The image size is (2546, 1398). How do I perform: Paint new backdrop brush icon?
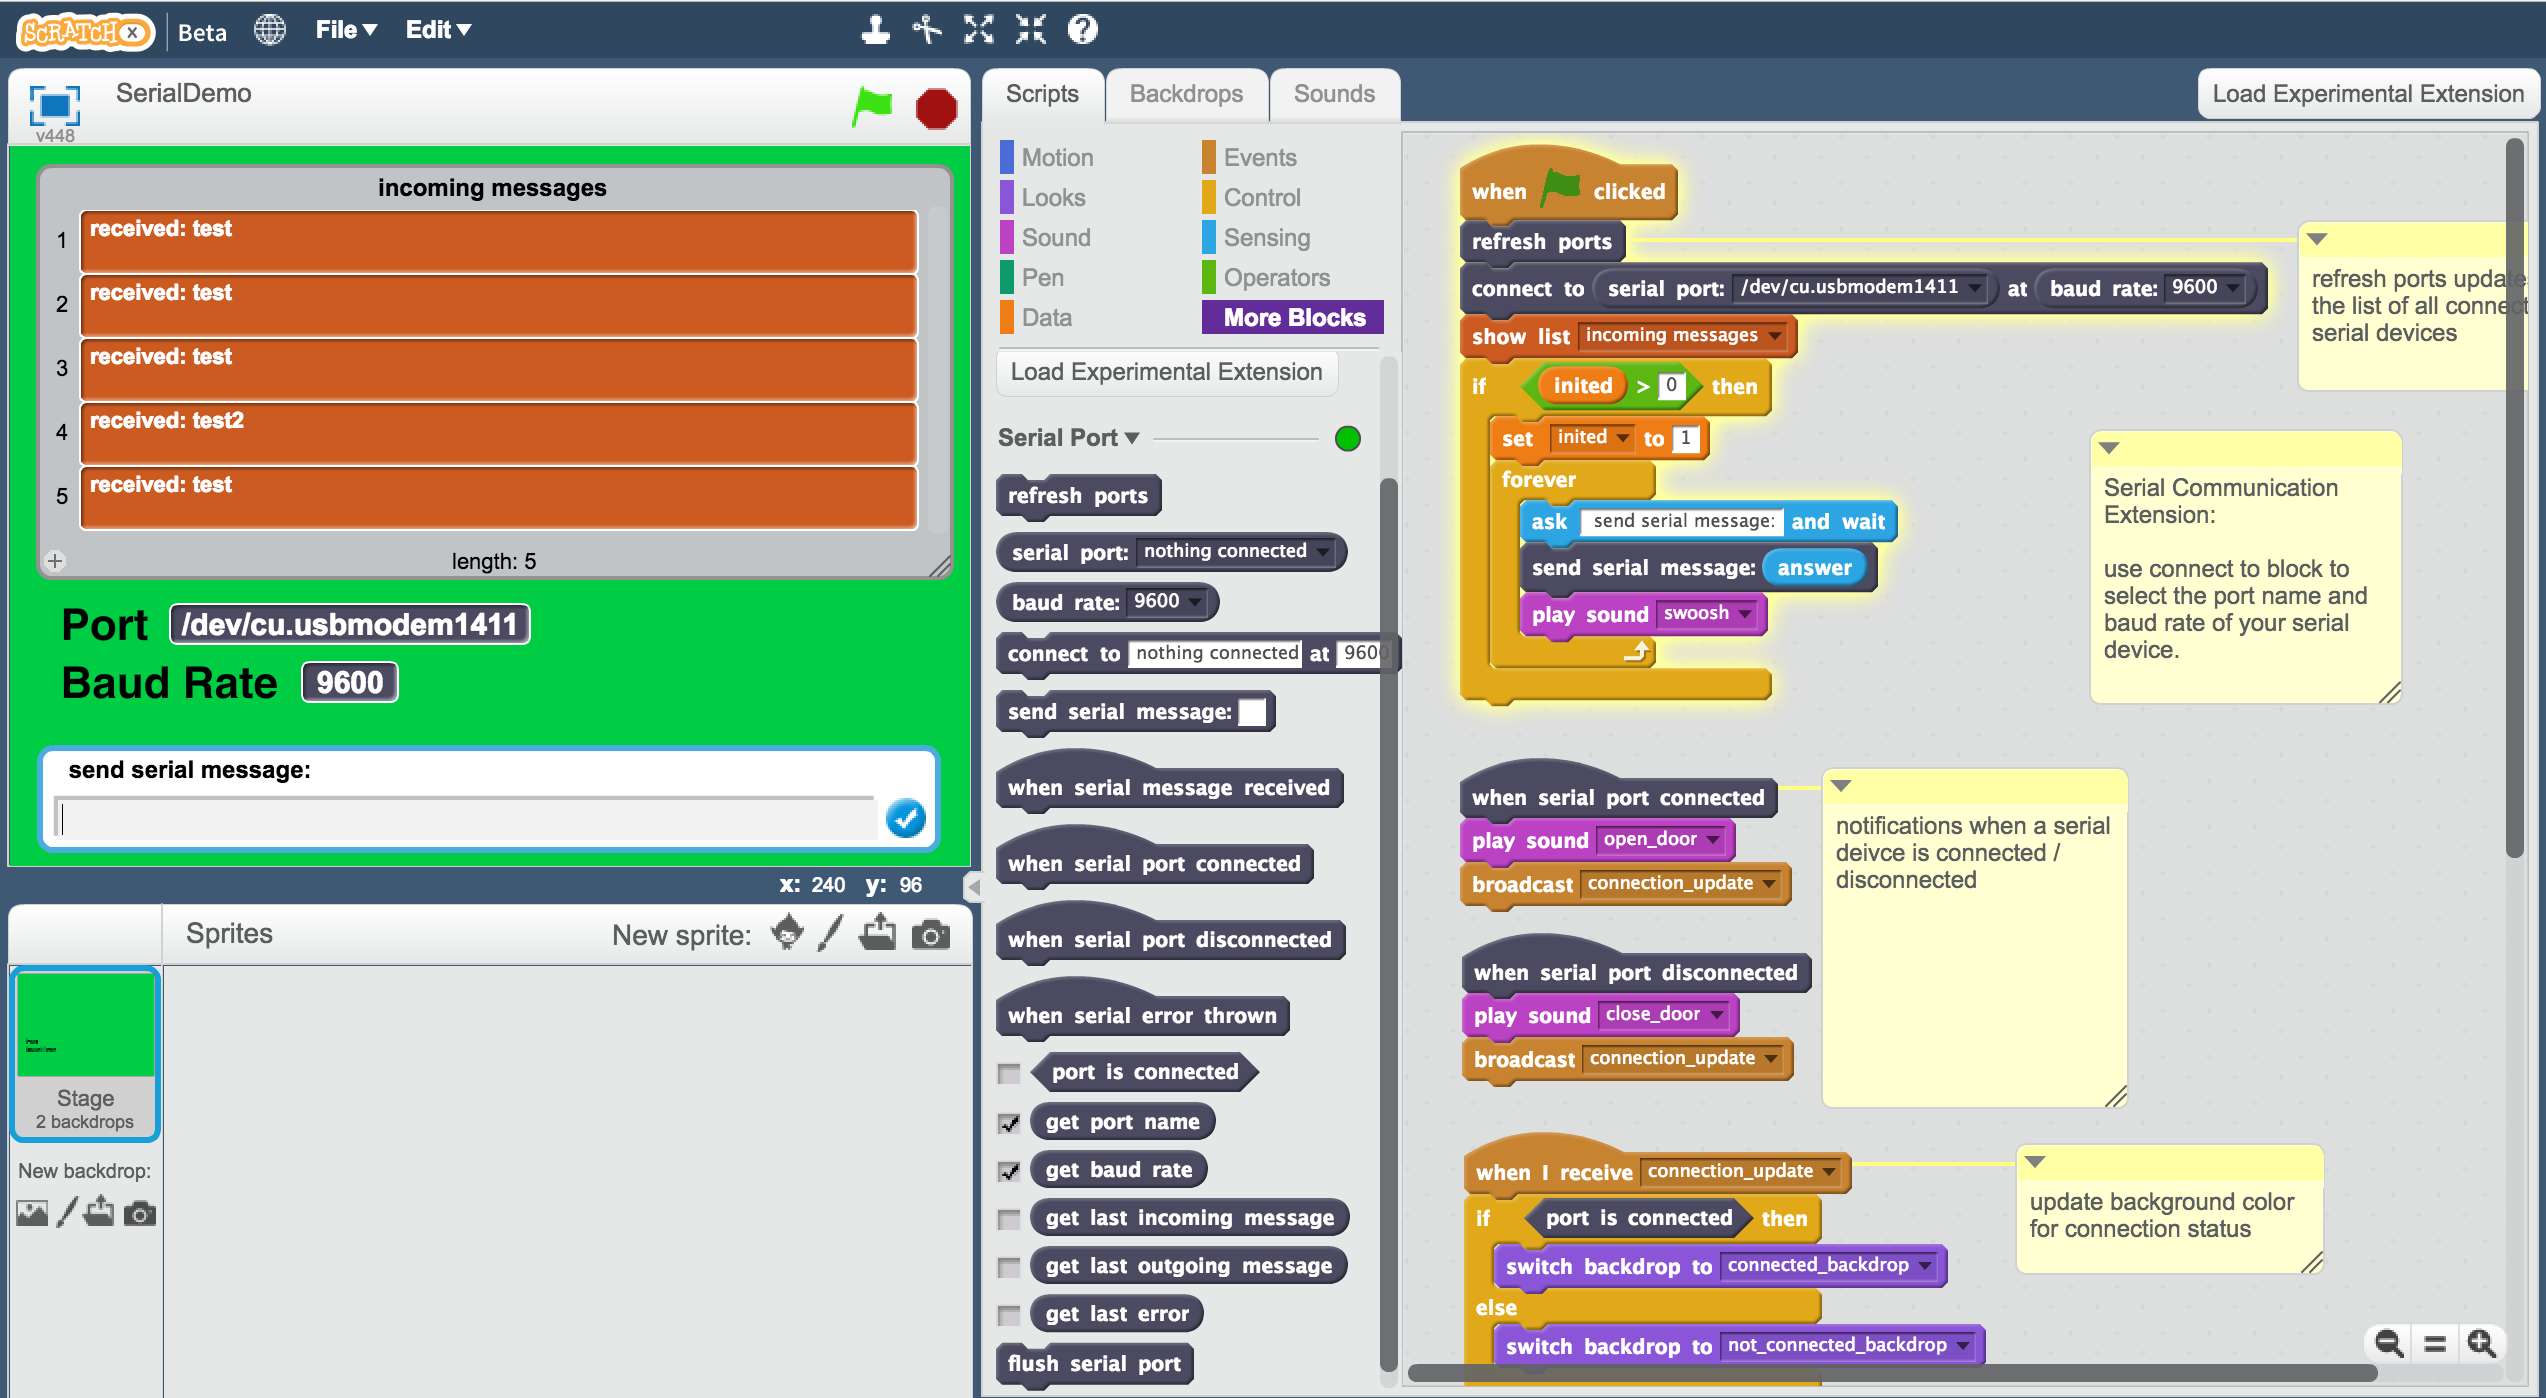(67, 1213)
